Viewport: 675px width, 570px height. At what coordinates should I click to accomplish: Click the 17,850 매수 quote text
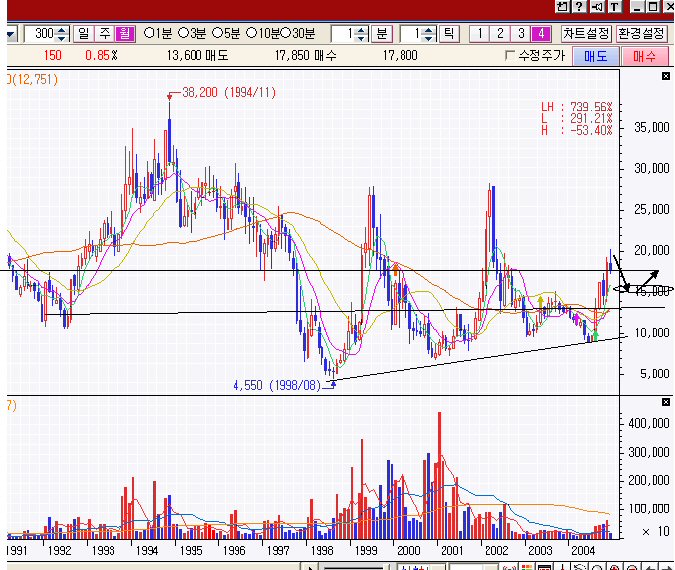tap(306, 56)
